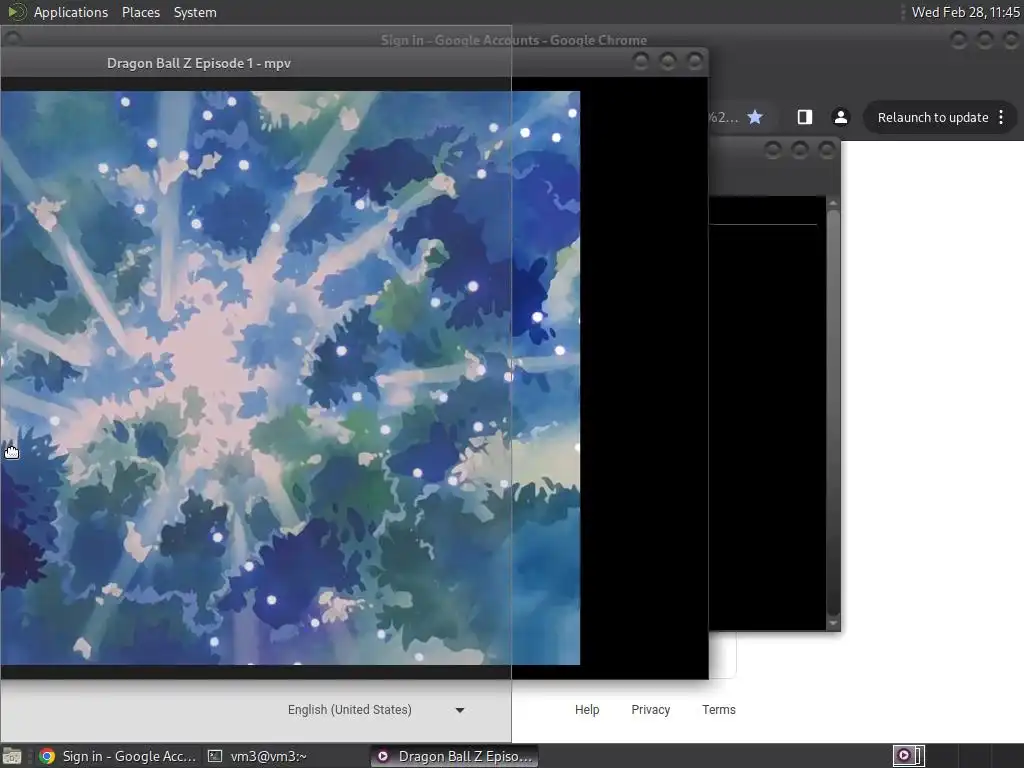Expand the English (United States) language dropdown
The height and width of the screenshot is (768, 1024).
pyautogui.click(x=376, y=710)
